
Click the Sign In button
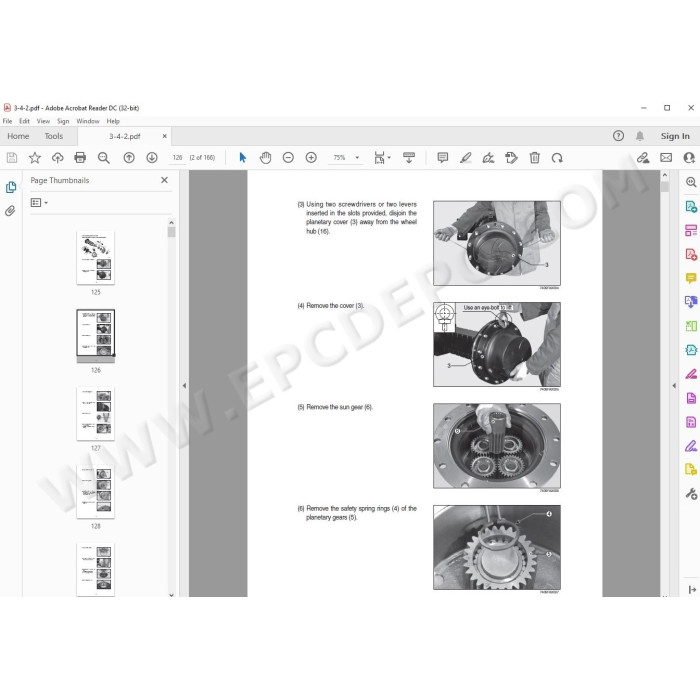coord(675,136)
